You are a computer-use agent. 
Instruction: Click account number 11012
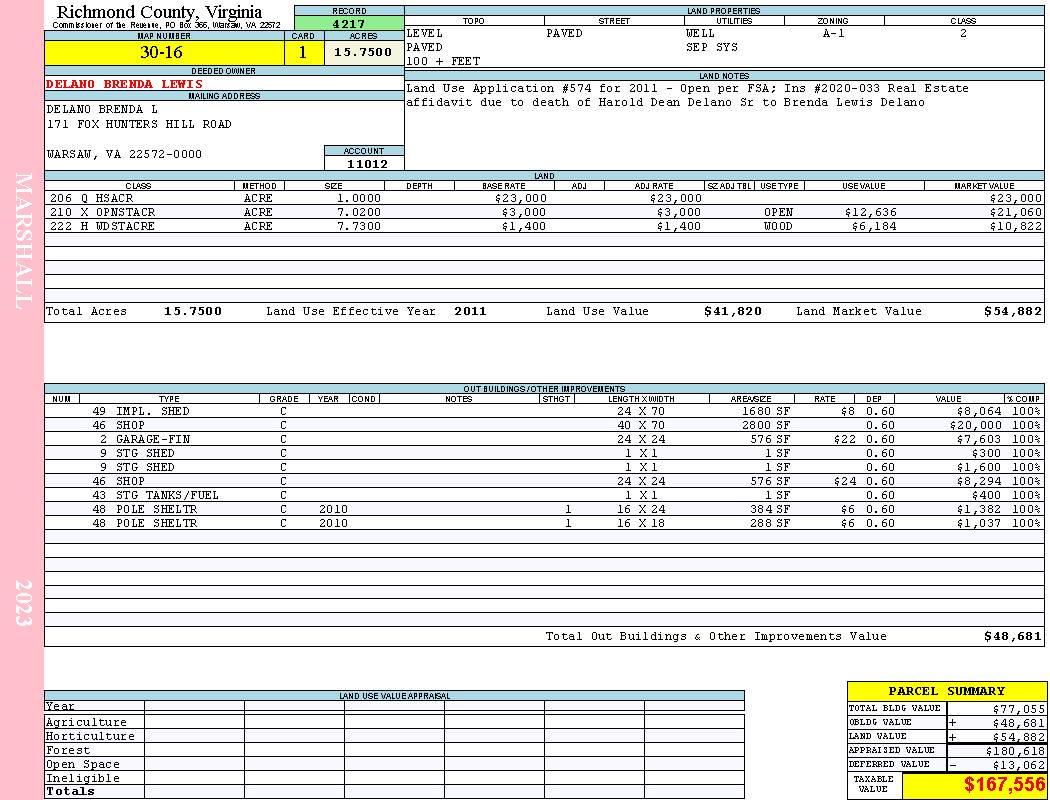(367, 164)
